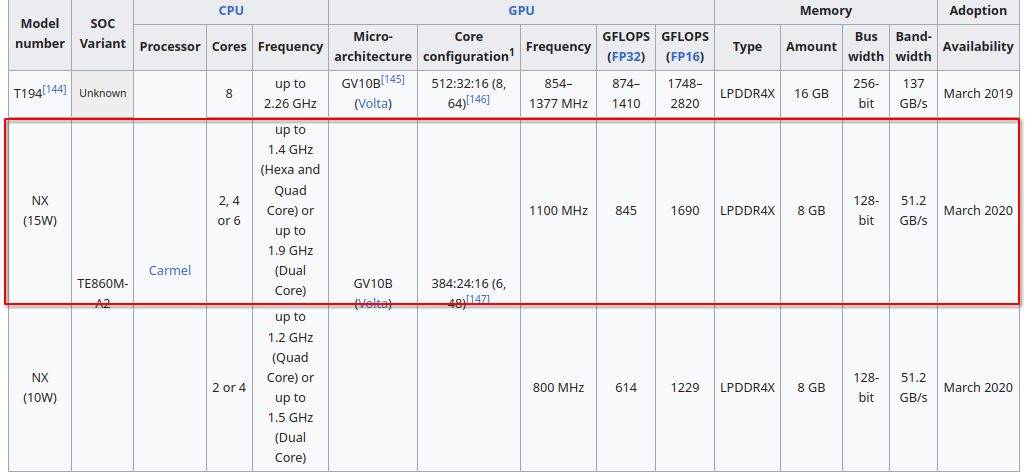This screenshot has width=1025, height=473.
Task: Select the 'Adoption' group header
Action: click(x=978, y=10)
